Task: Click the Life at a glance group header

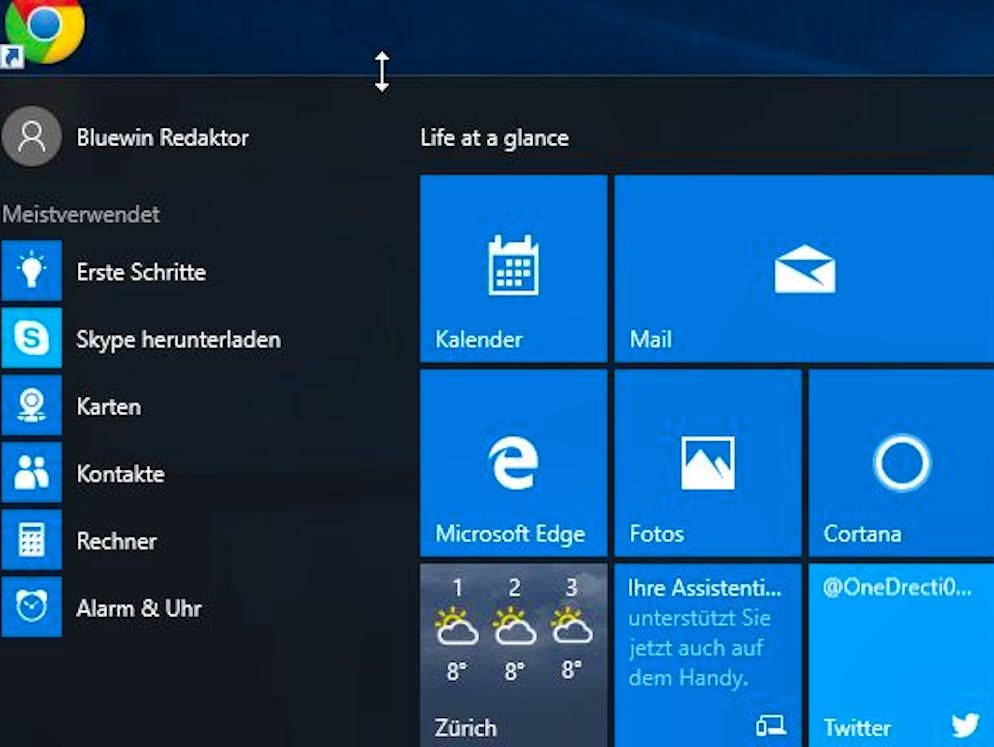Action: pos(494,138)
